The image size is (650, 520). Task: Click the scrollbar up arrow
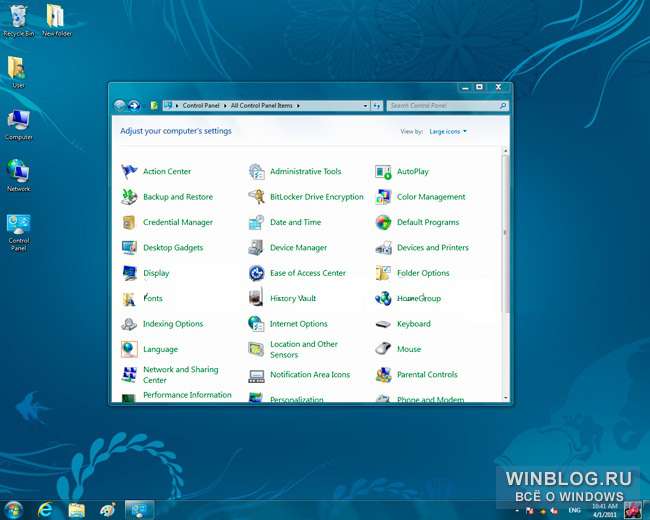click(x=505, y=150)
